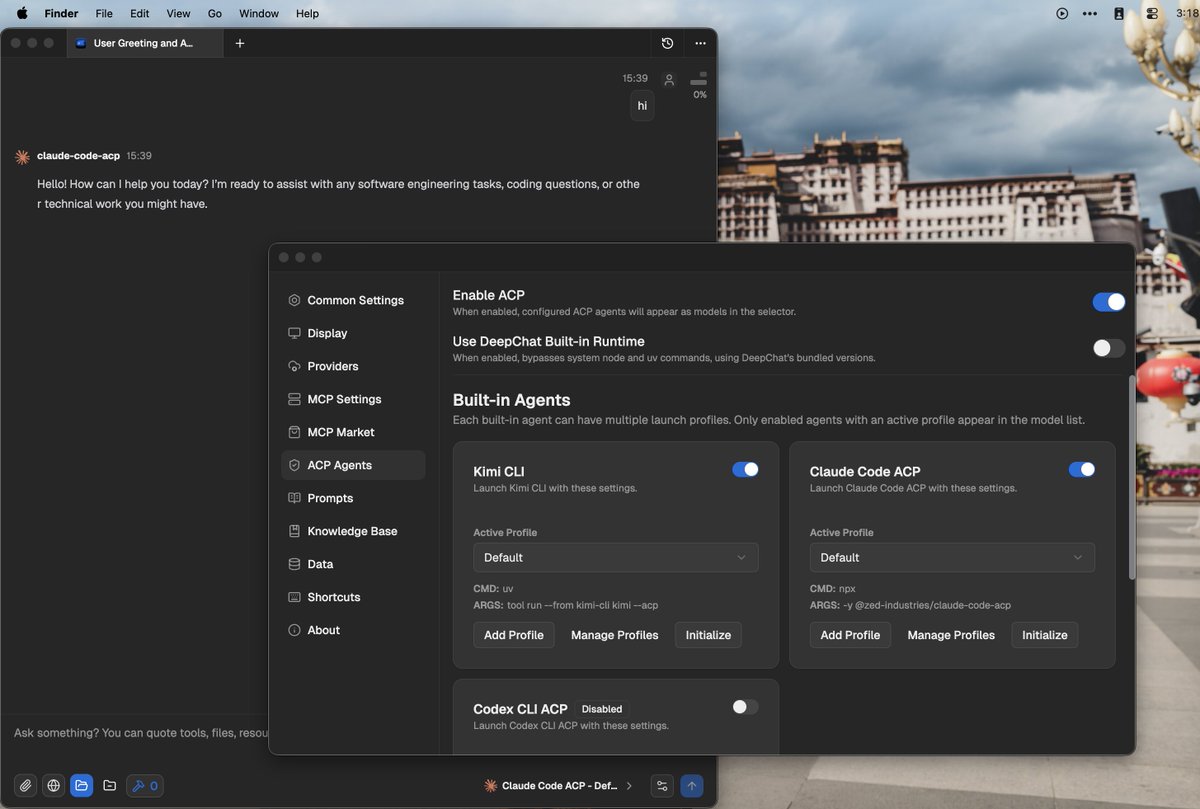The height and width of the screenshot is (809, 1200).
Task: Disable the Kimi CLI agent toggle
Action: 746,469
